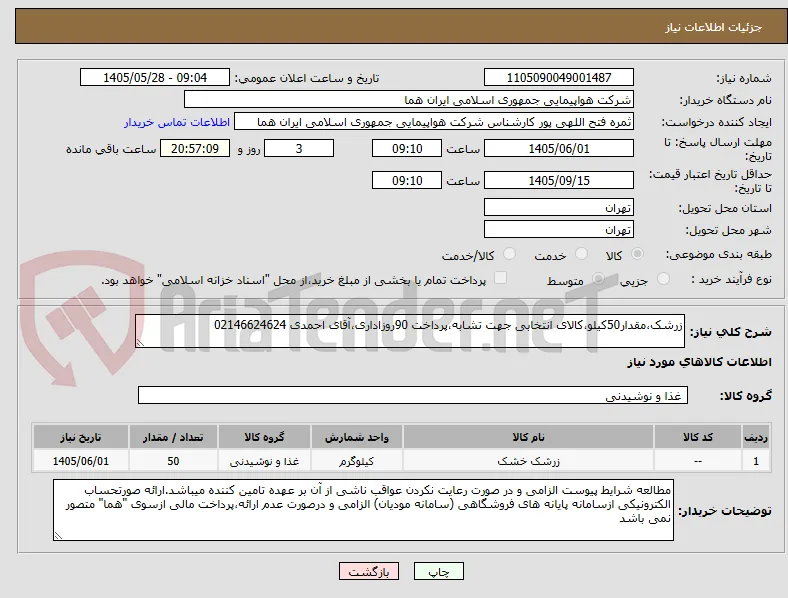Click the item code cell showing --
Image resolution: width=788 pixels, height=598 pixels.
point(698,461)
